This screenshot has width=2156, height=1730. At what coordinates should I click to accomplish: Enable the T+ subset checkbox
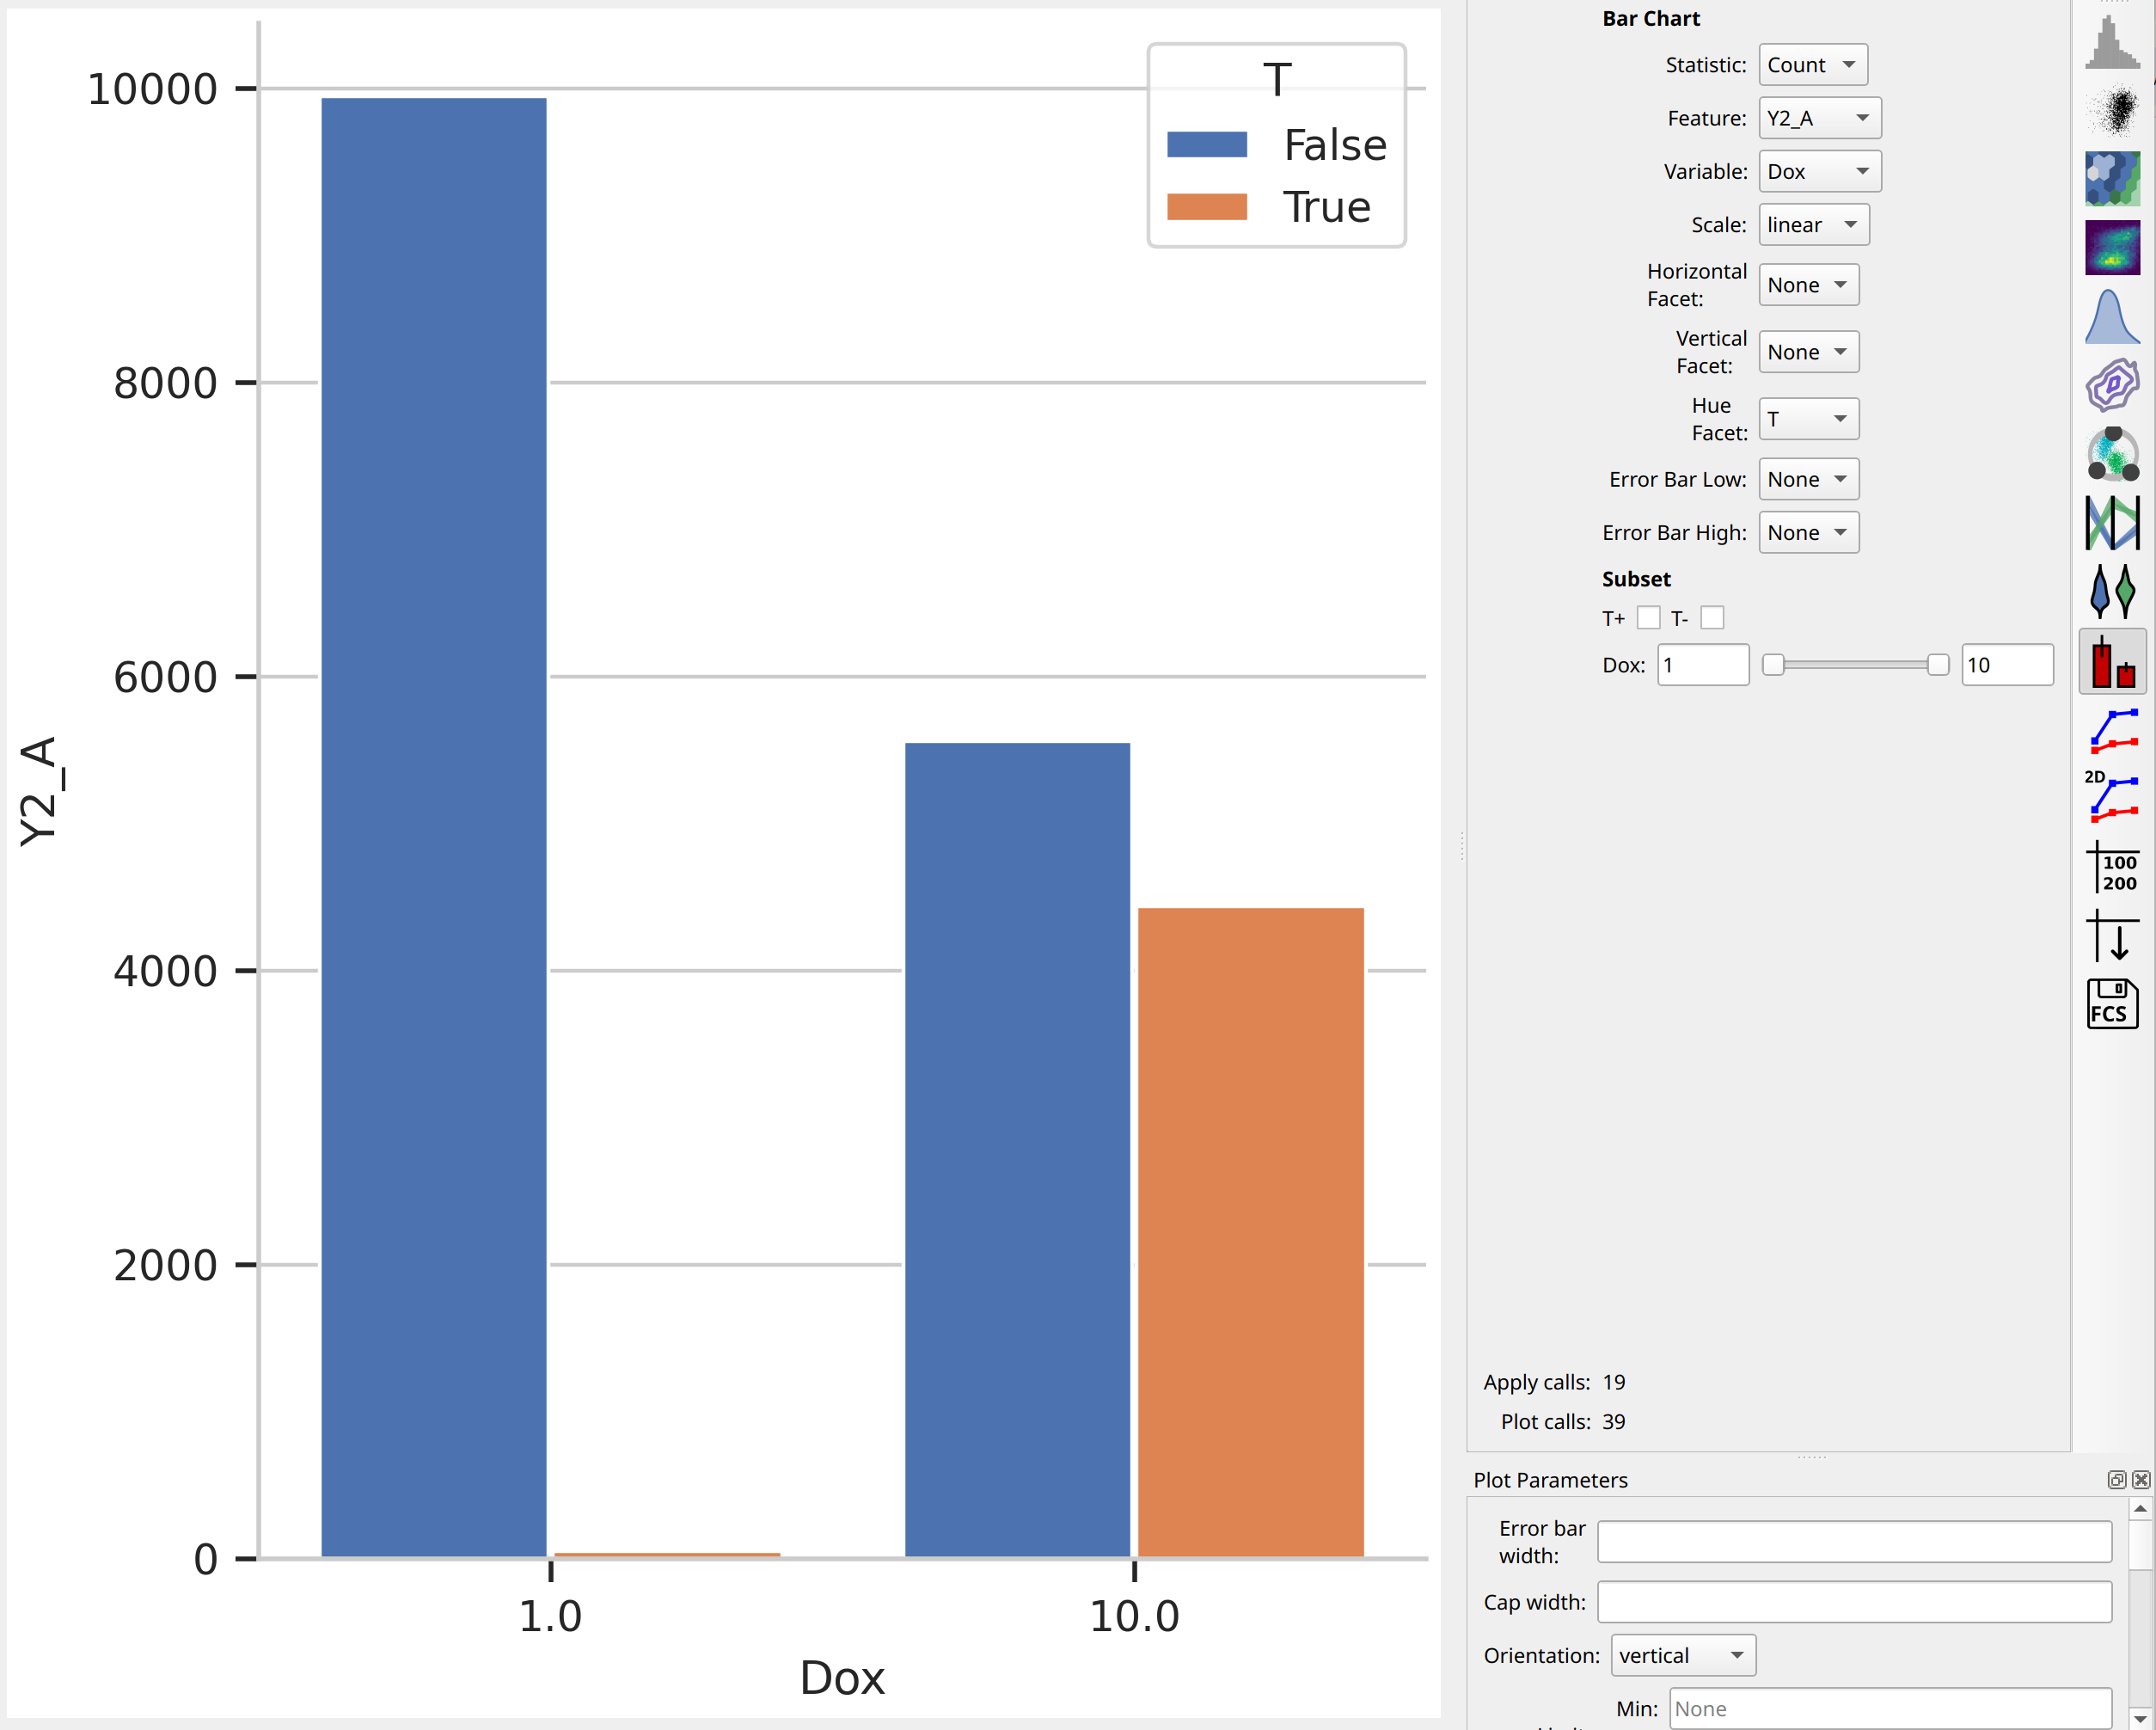1648,618
